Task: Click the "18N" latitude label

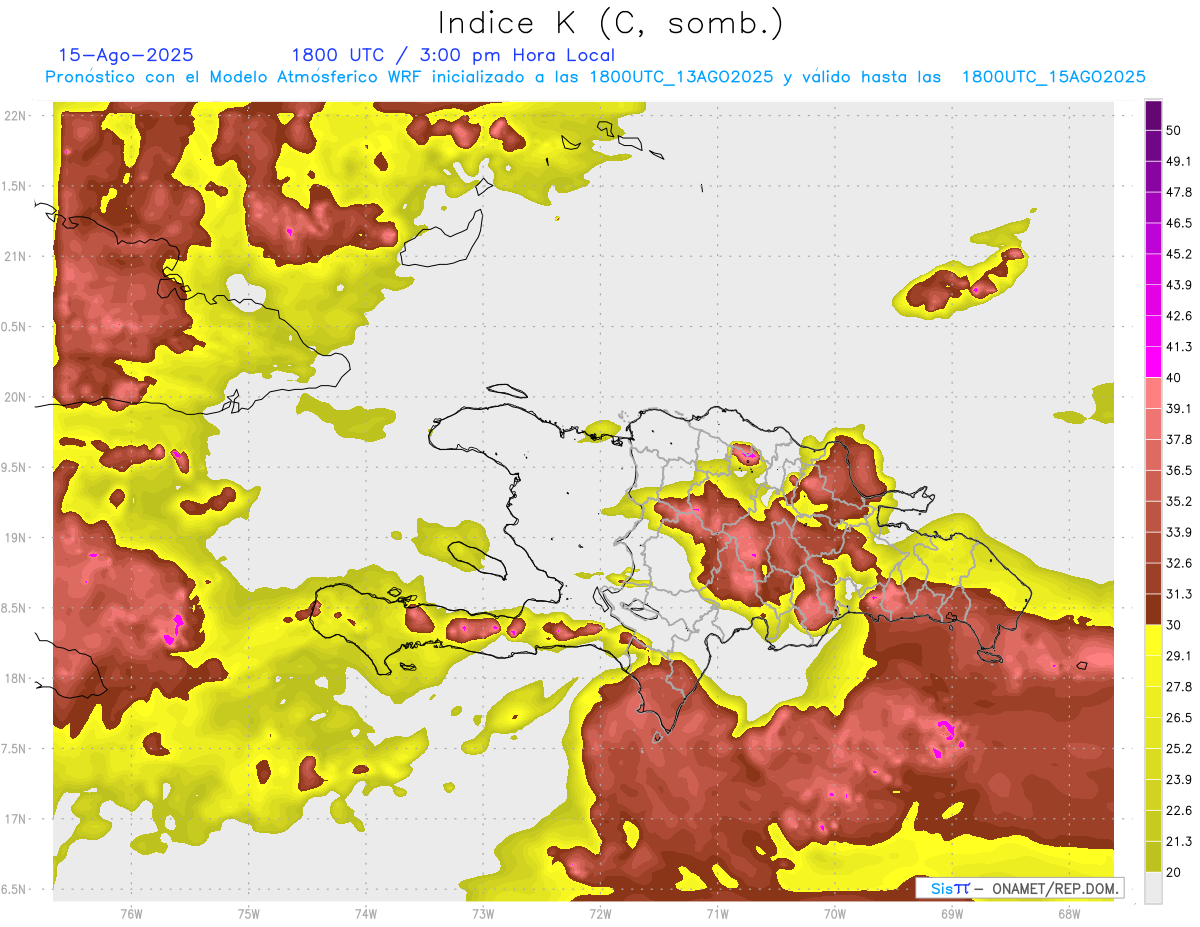Action: 16,678
